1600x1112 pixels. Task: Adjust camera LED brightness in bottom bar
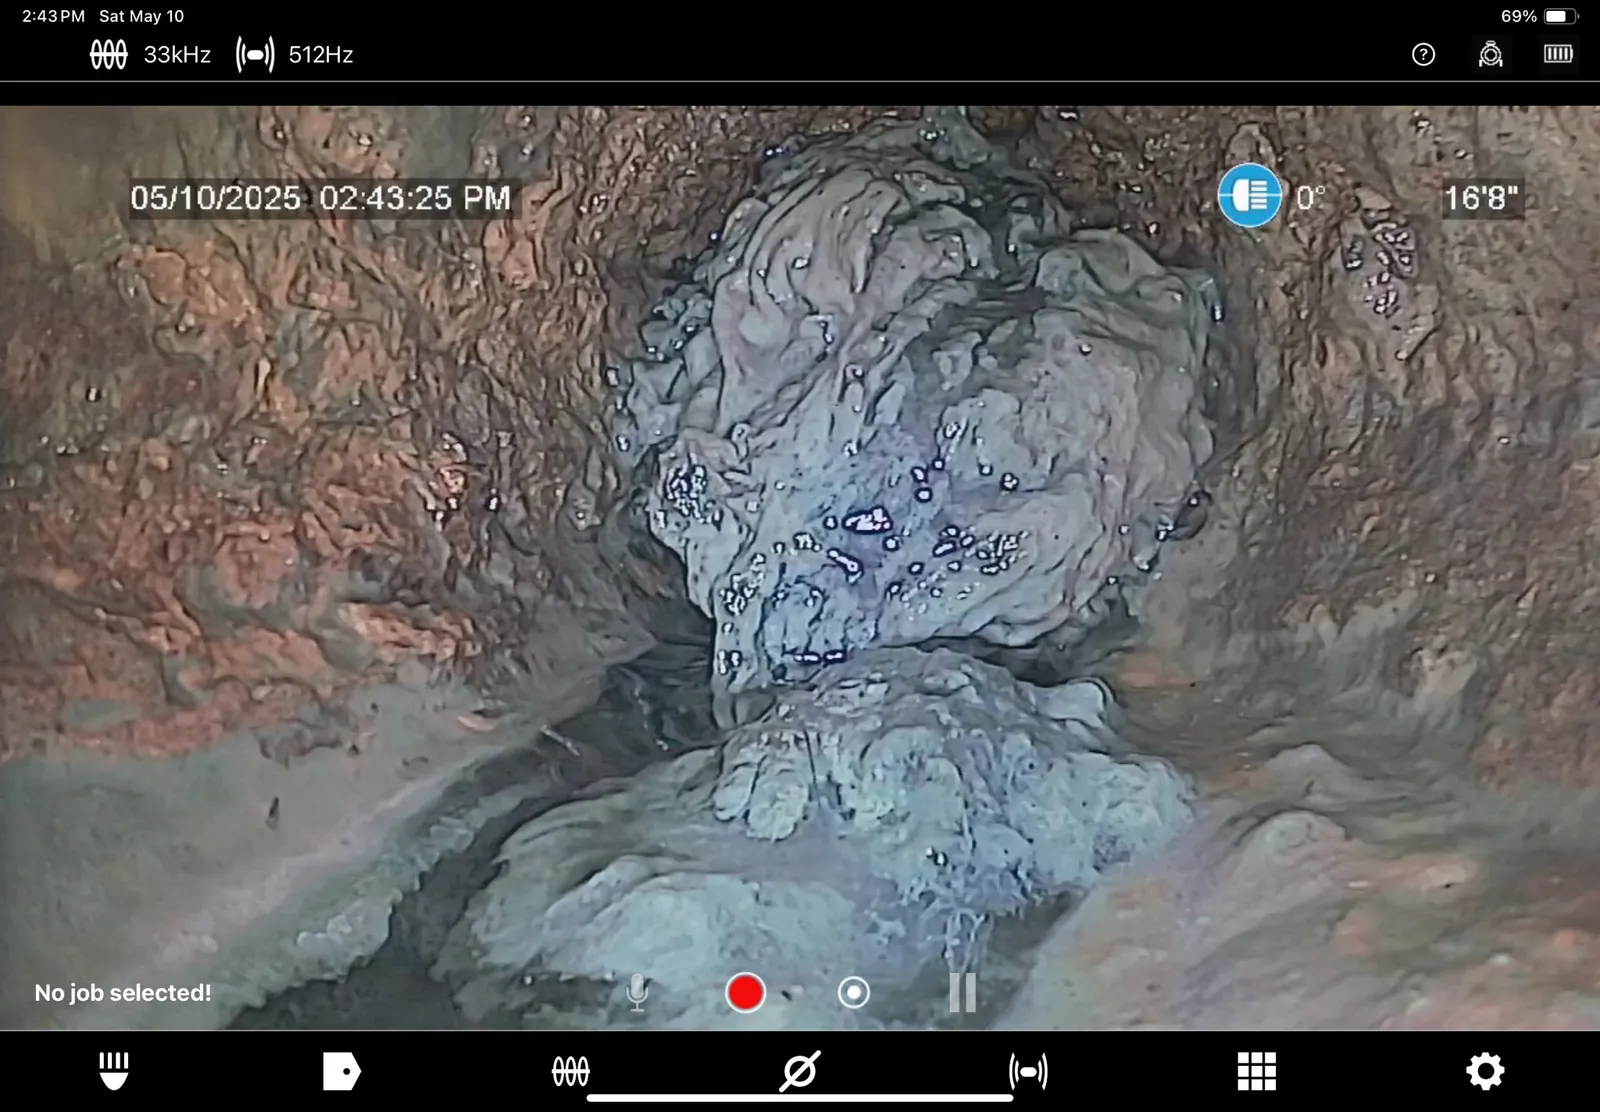pos(114,1071)
